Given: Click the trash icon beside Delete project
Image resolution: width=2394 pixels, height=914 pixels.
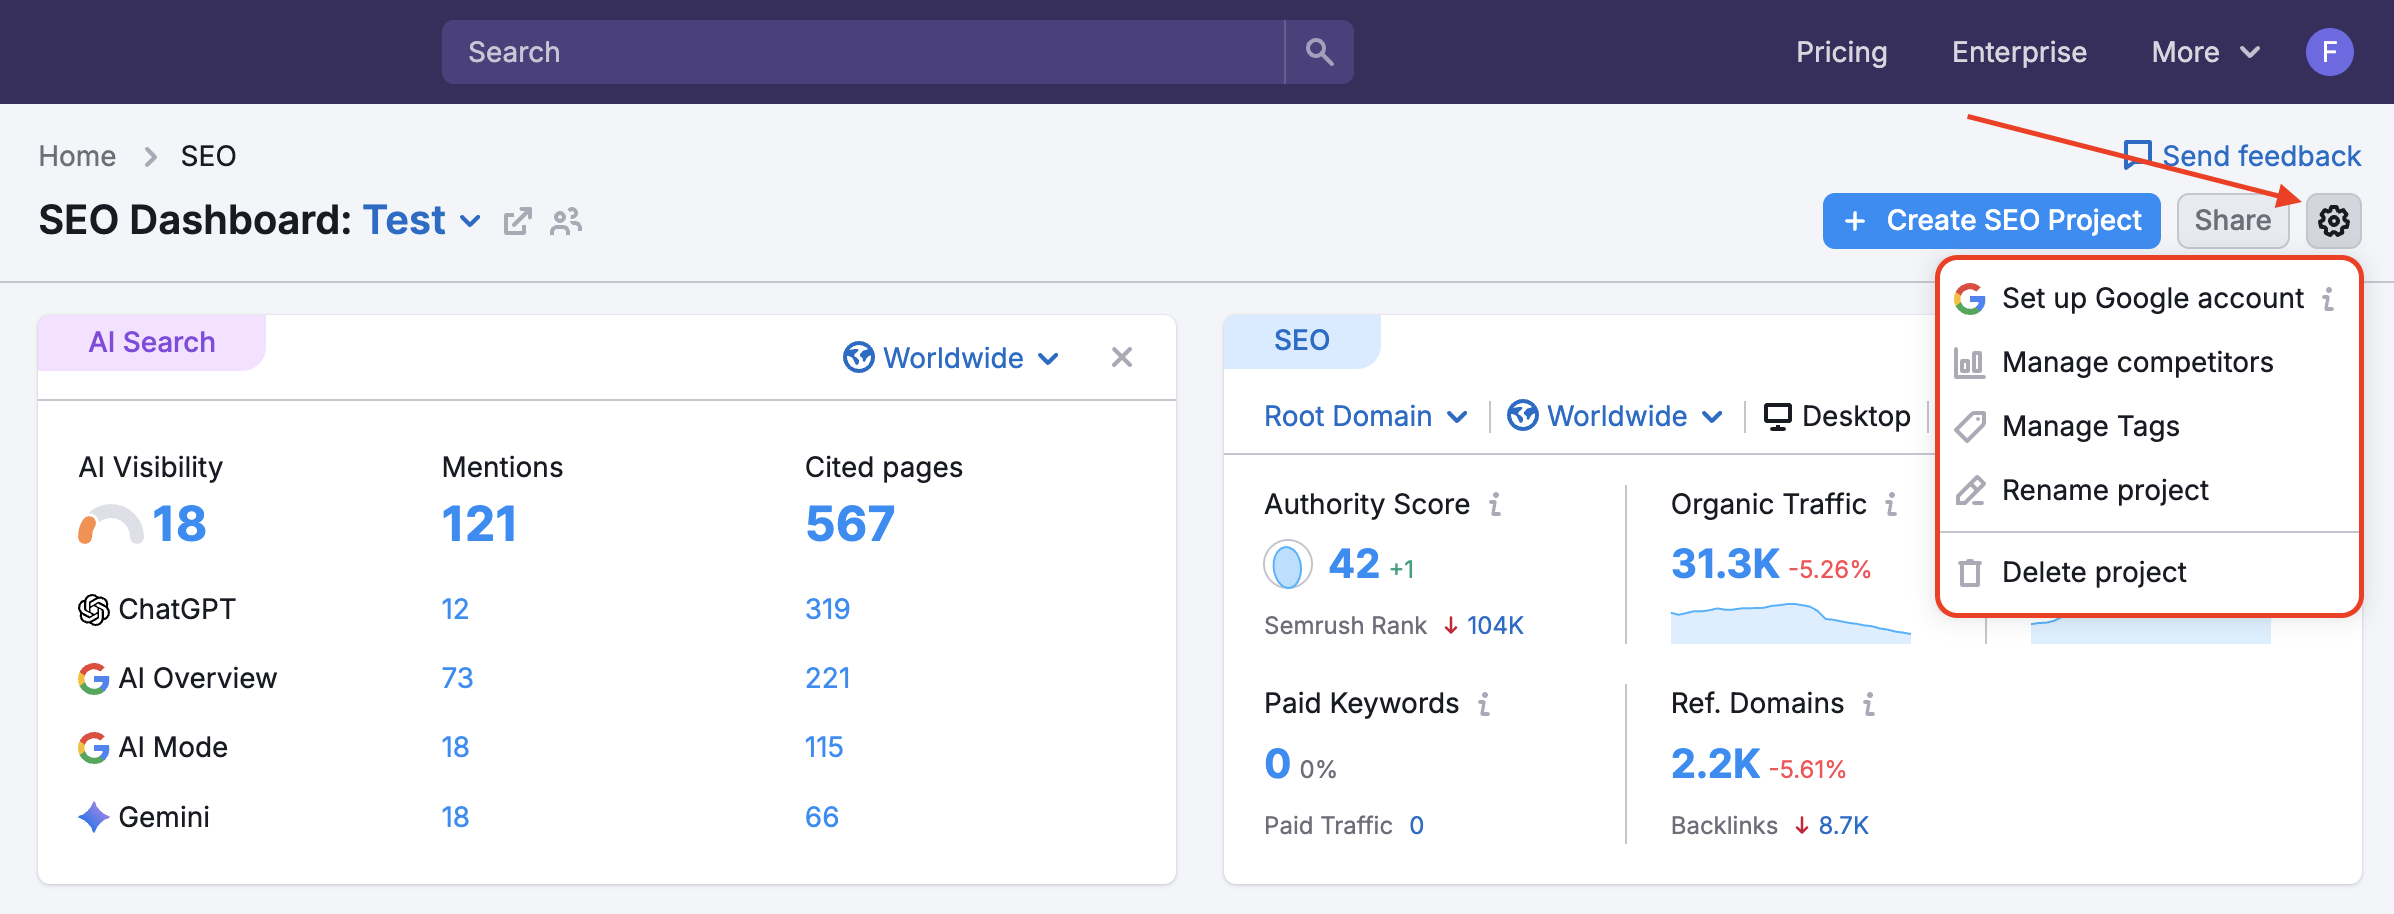Looking at the screenshot, I should (x=1970, y=572).
